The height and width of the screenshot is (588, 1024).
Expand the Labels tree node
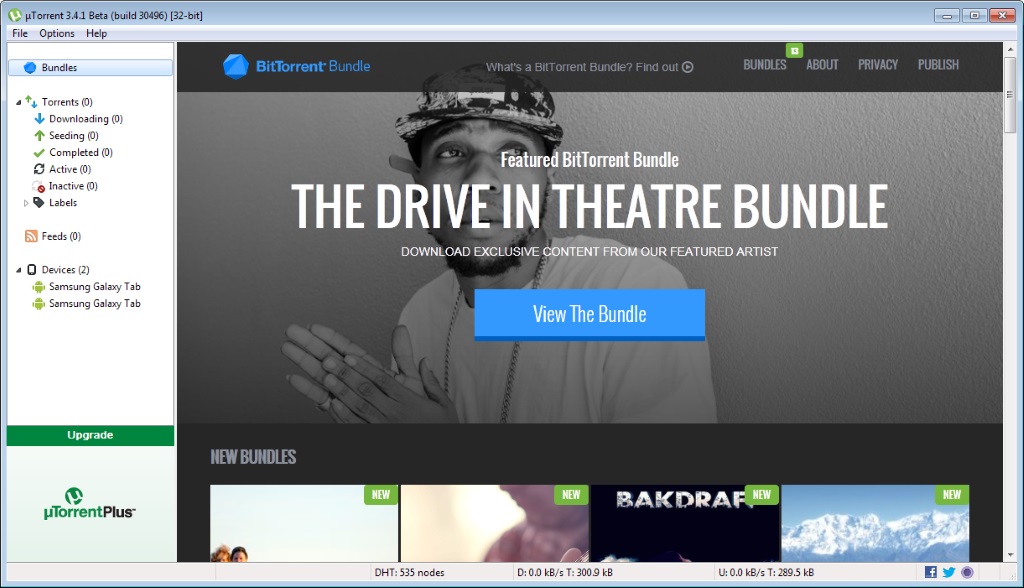26,203
